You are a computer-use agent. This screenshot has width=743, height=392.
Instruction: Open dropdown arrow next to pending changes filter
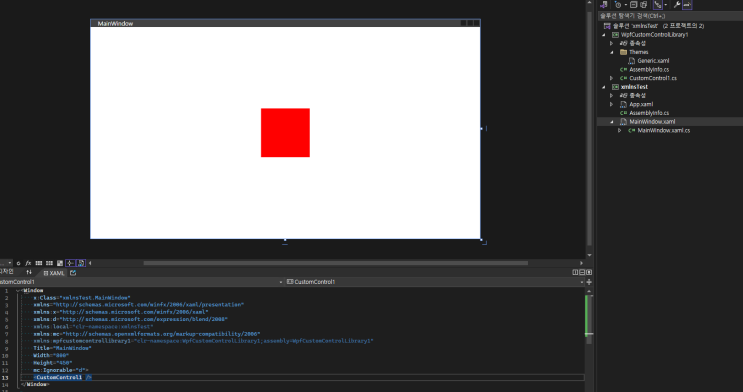(625, 5)
